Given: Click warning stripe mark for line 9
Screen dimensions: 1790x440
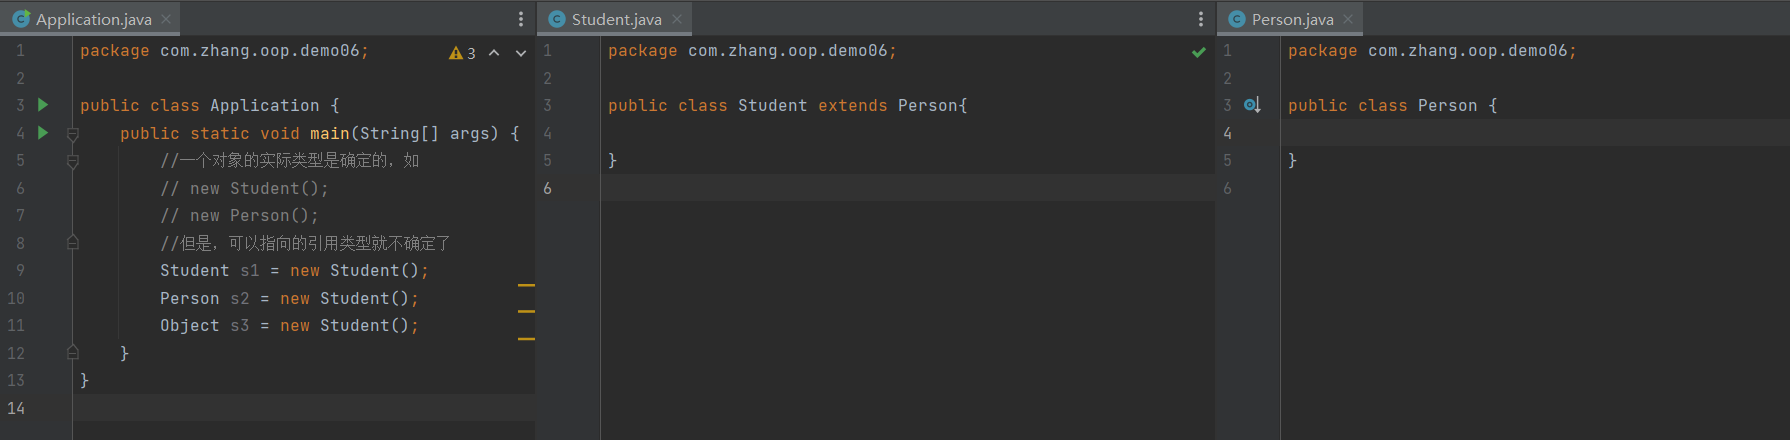Looking at the screenshot, I should [526, 285].
